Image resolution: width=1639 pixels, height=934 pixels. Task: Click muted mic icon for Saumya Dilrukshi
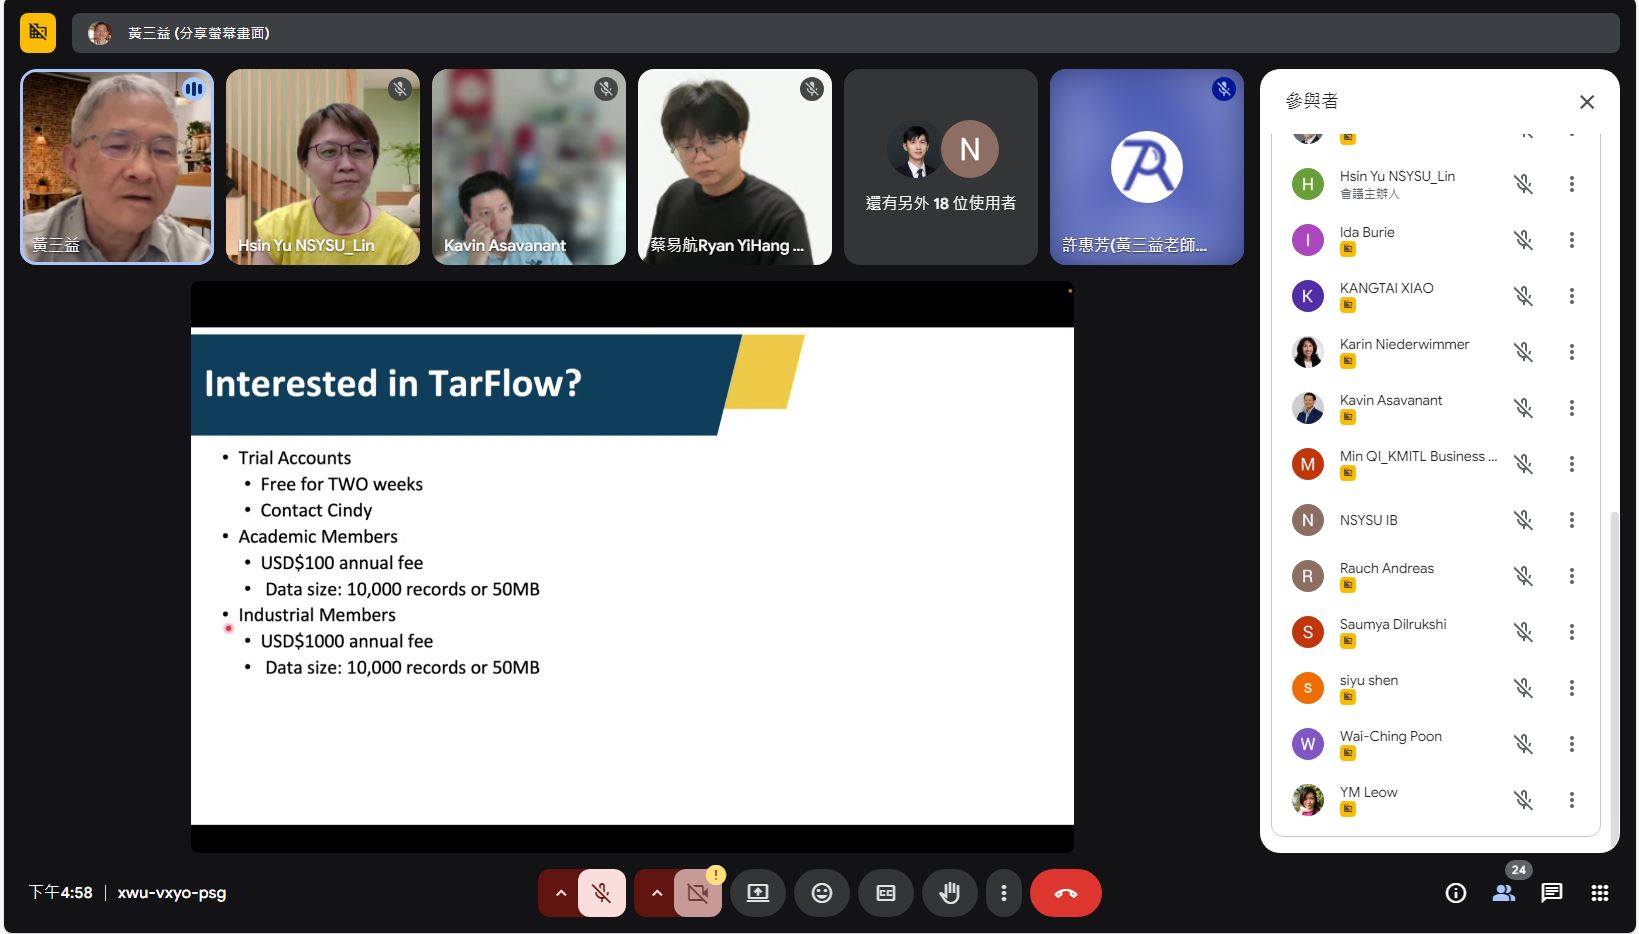click(1524, 632)
